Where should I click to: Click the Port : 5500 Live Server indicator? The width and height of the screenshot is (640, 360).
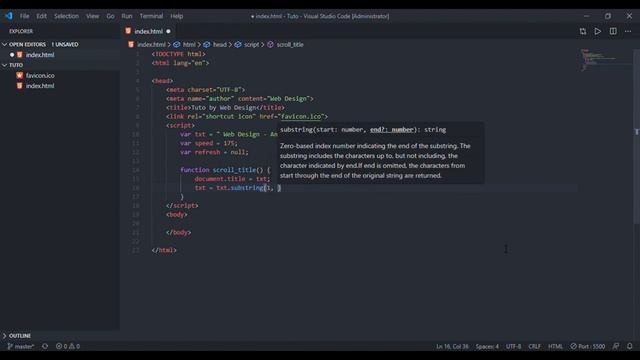588,346
